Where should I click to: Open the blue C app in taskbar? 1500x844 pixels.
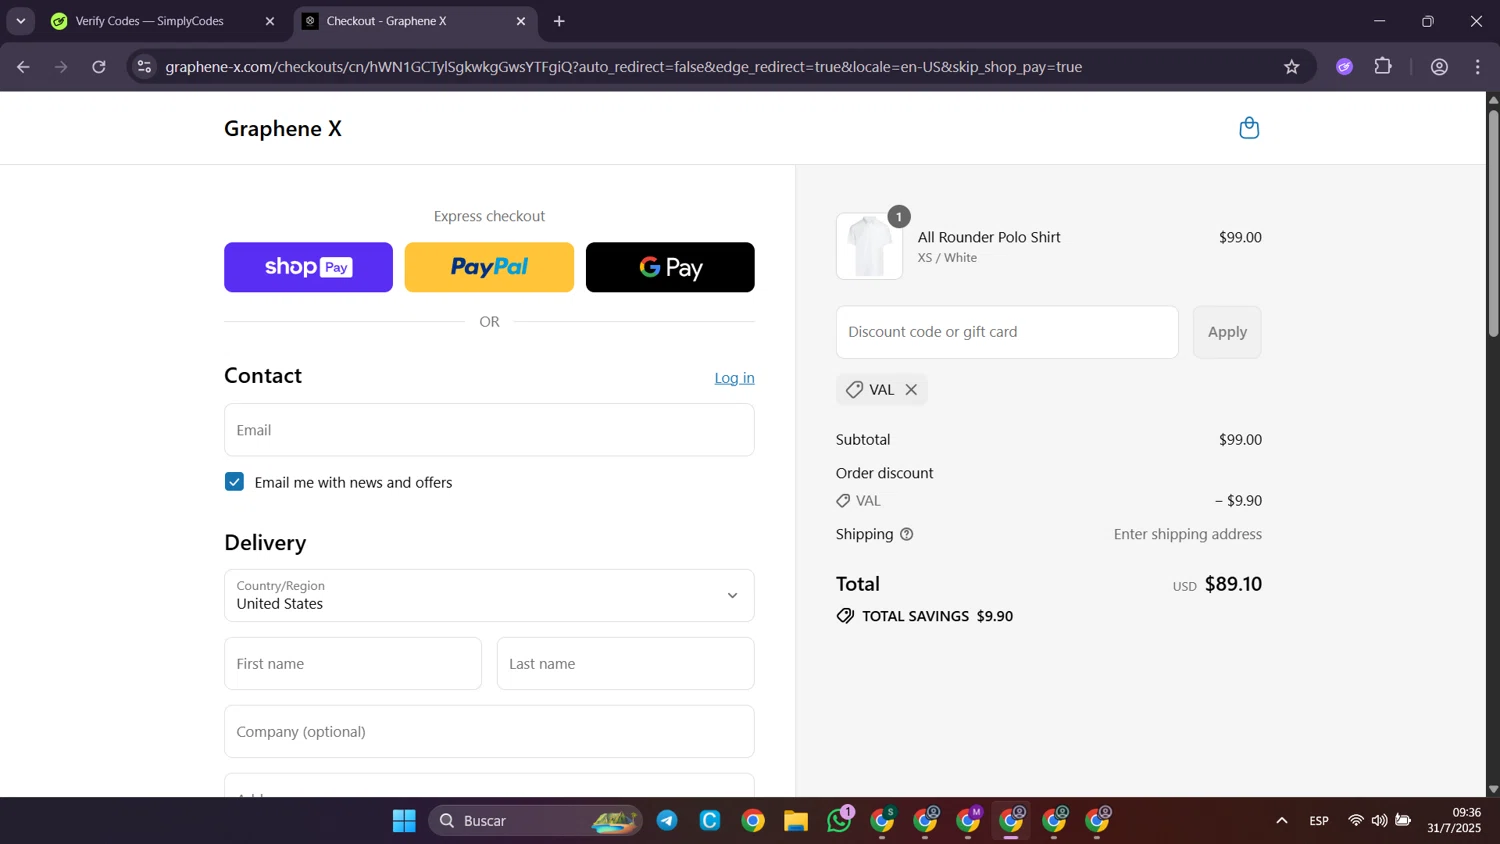(x=710, y=821)
